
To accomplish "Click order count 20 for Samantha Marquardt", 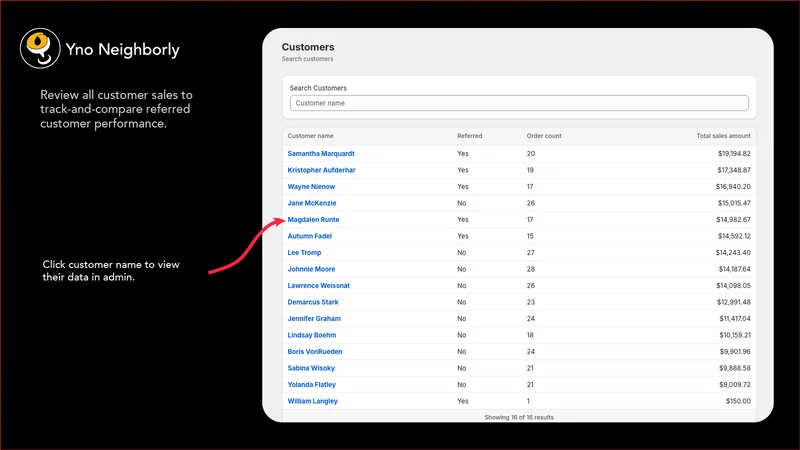I will tap(531, 154).
